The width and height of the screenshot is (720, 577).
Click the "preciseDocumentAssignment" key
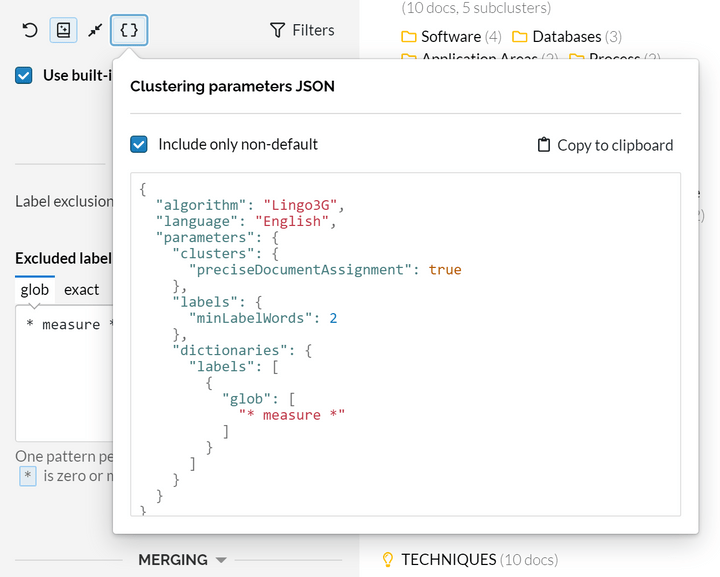(x=300, y=269)
